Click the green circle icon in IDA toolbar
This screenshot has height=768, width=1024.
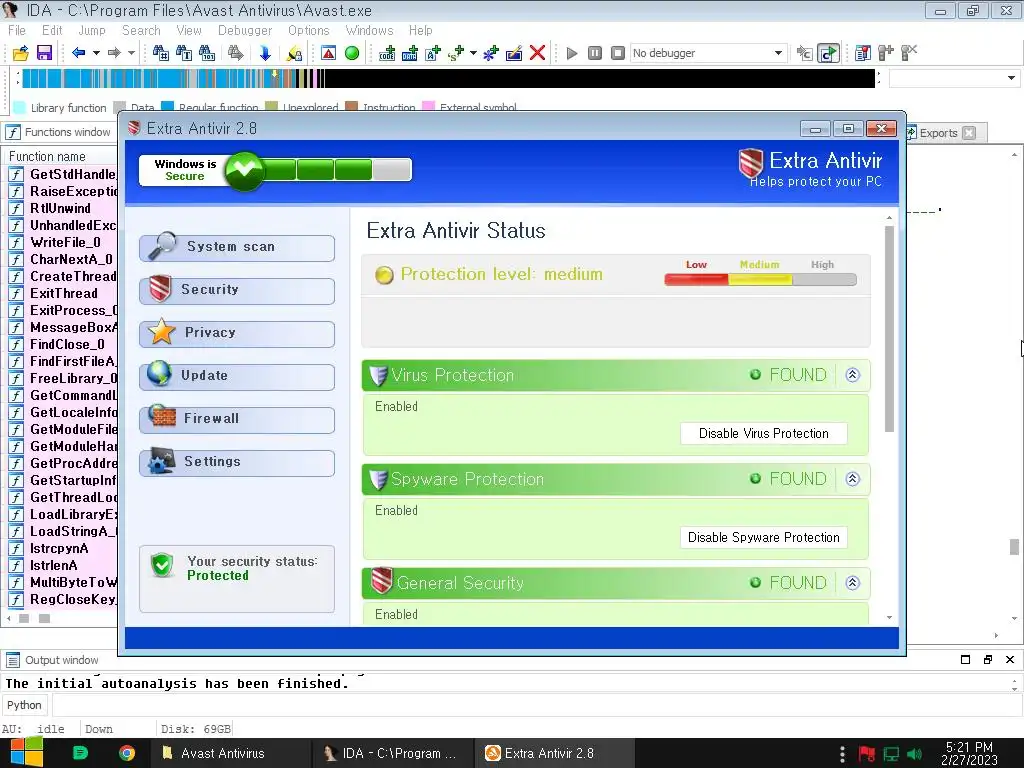pyautogui.click(x=352, y=53)
